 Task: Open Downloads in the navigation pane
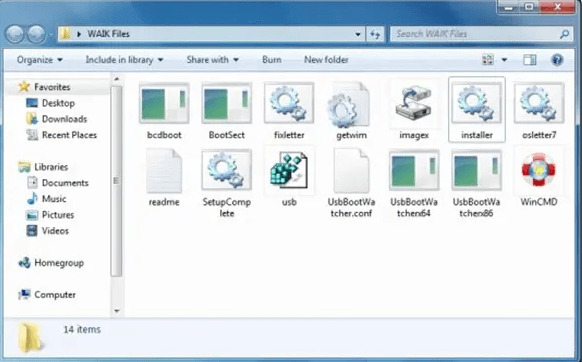coord(65,119)
